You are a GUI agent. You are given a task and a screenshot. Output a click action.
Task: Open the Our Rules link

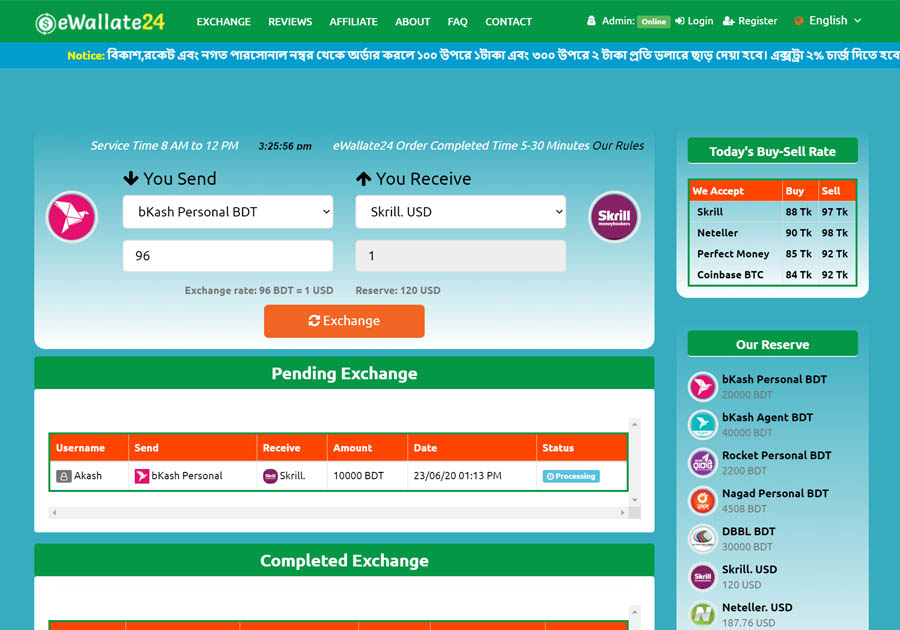(x=618, y=146)
